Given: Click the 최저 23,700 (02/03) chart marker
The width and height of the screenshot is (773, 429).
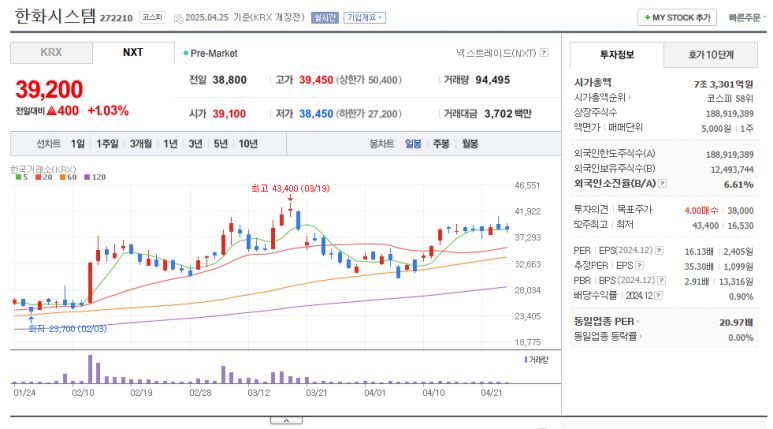Looking at the screenshot, I should pos(68,328).
